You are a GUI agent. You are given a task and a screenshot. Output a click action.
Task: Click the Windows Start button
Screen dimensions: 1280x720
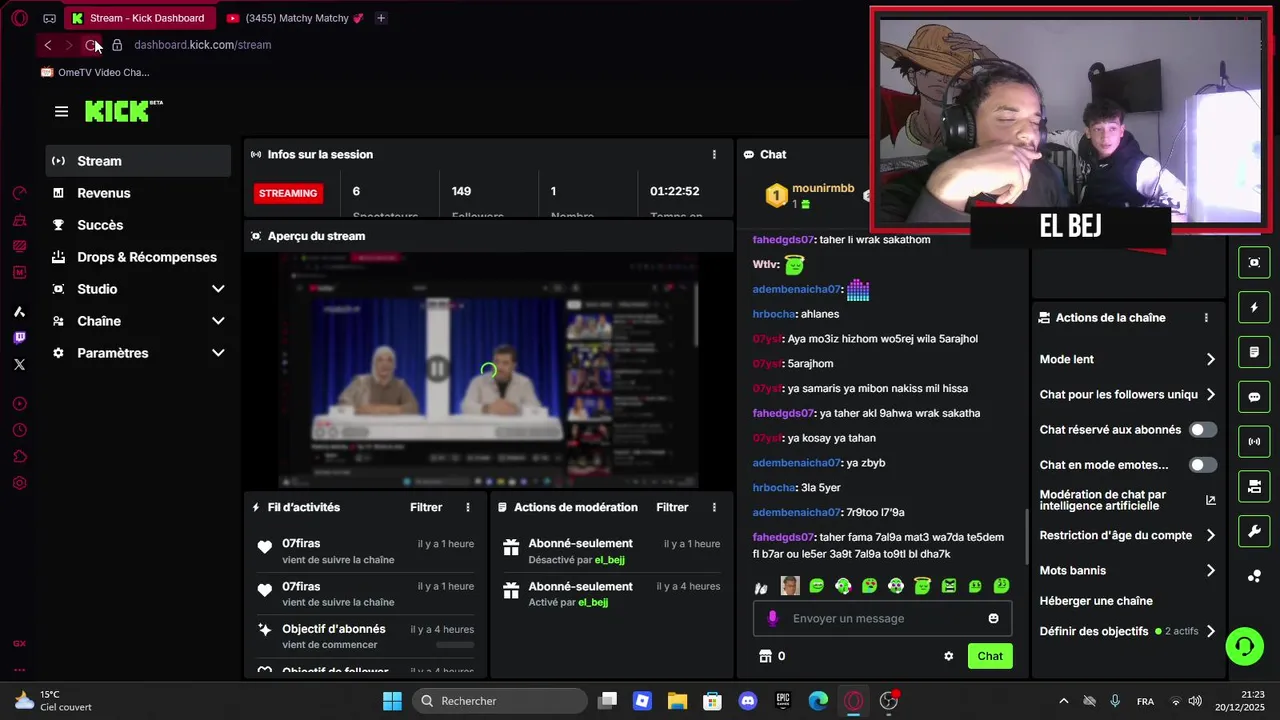pos(392,702)
